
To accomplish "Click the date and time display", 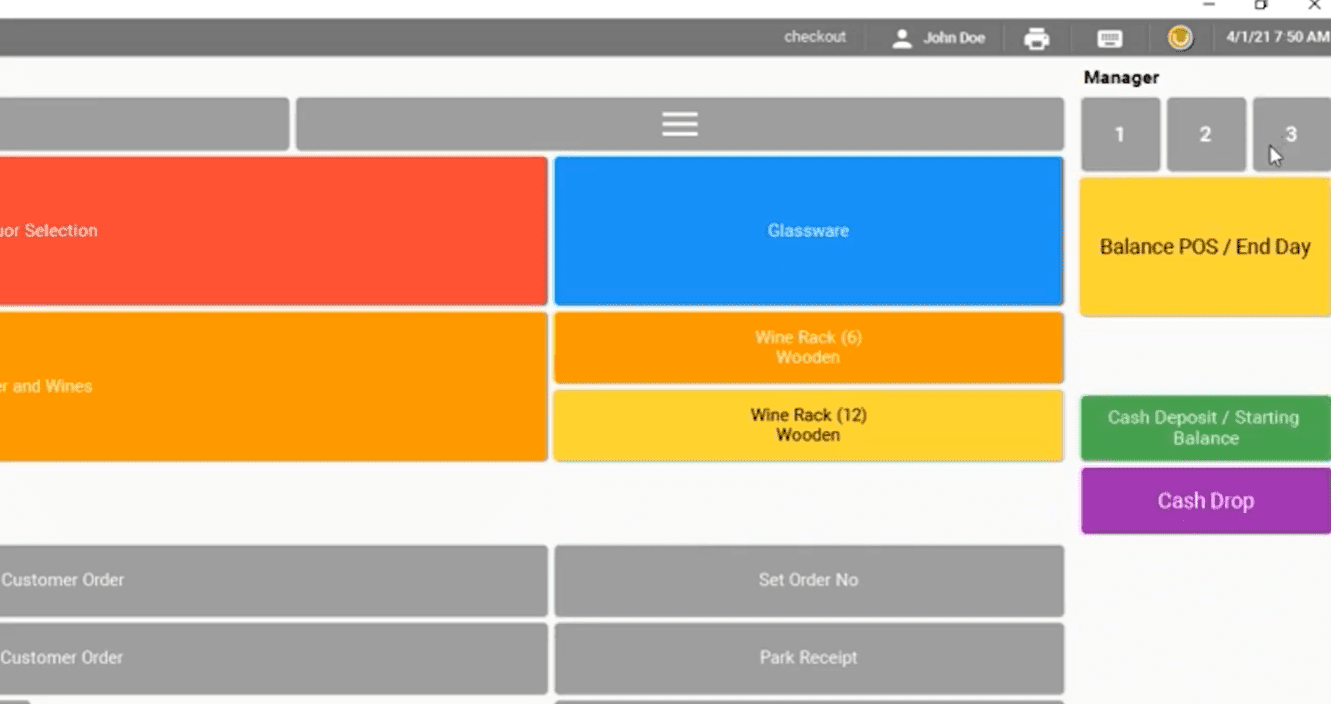I will pyautogui.click(x=1277, y=37).
